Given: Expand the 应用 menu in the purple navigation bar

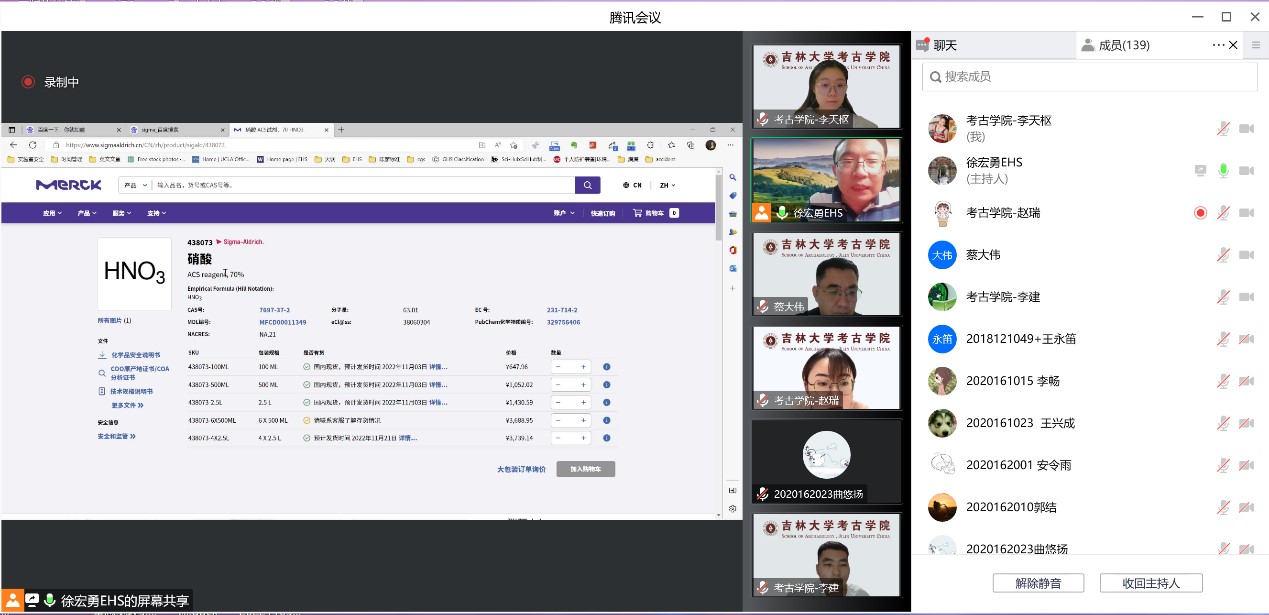Looking at the screenshot, I should click(52, 213).
